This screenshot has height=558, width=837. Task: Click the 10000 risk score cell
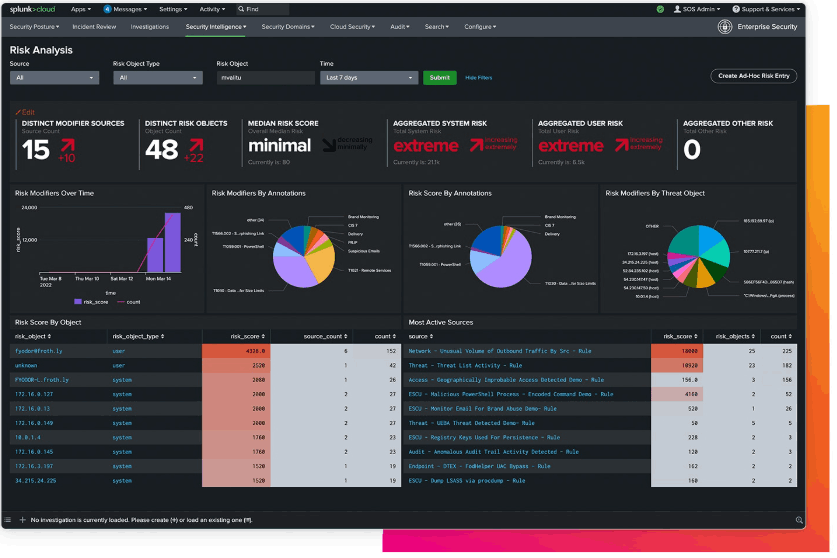coord(676,351)
